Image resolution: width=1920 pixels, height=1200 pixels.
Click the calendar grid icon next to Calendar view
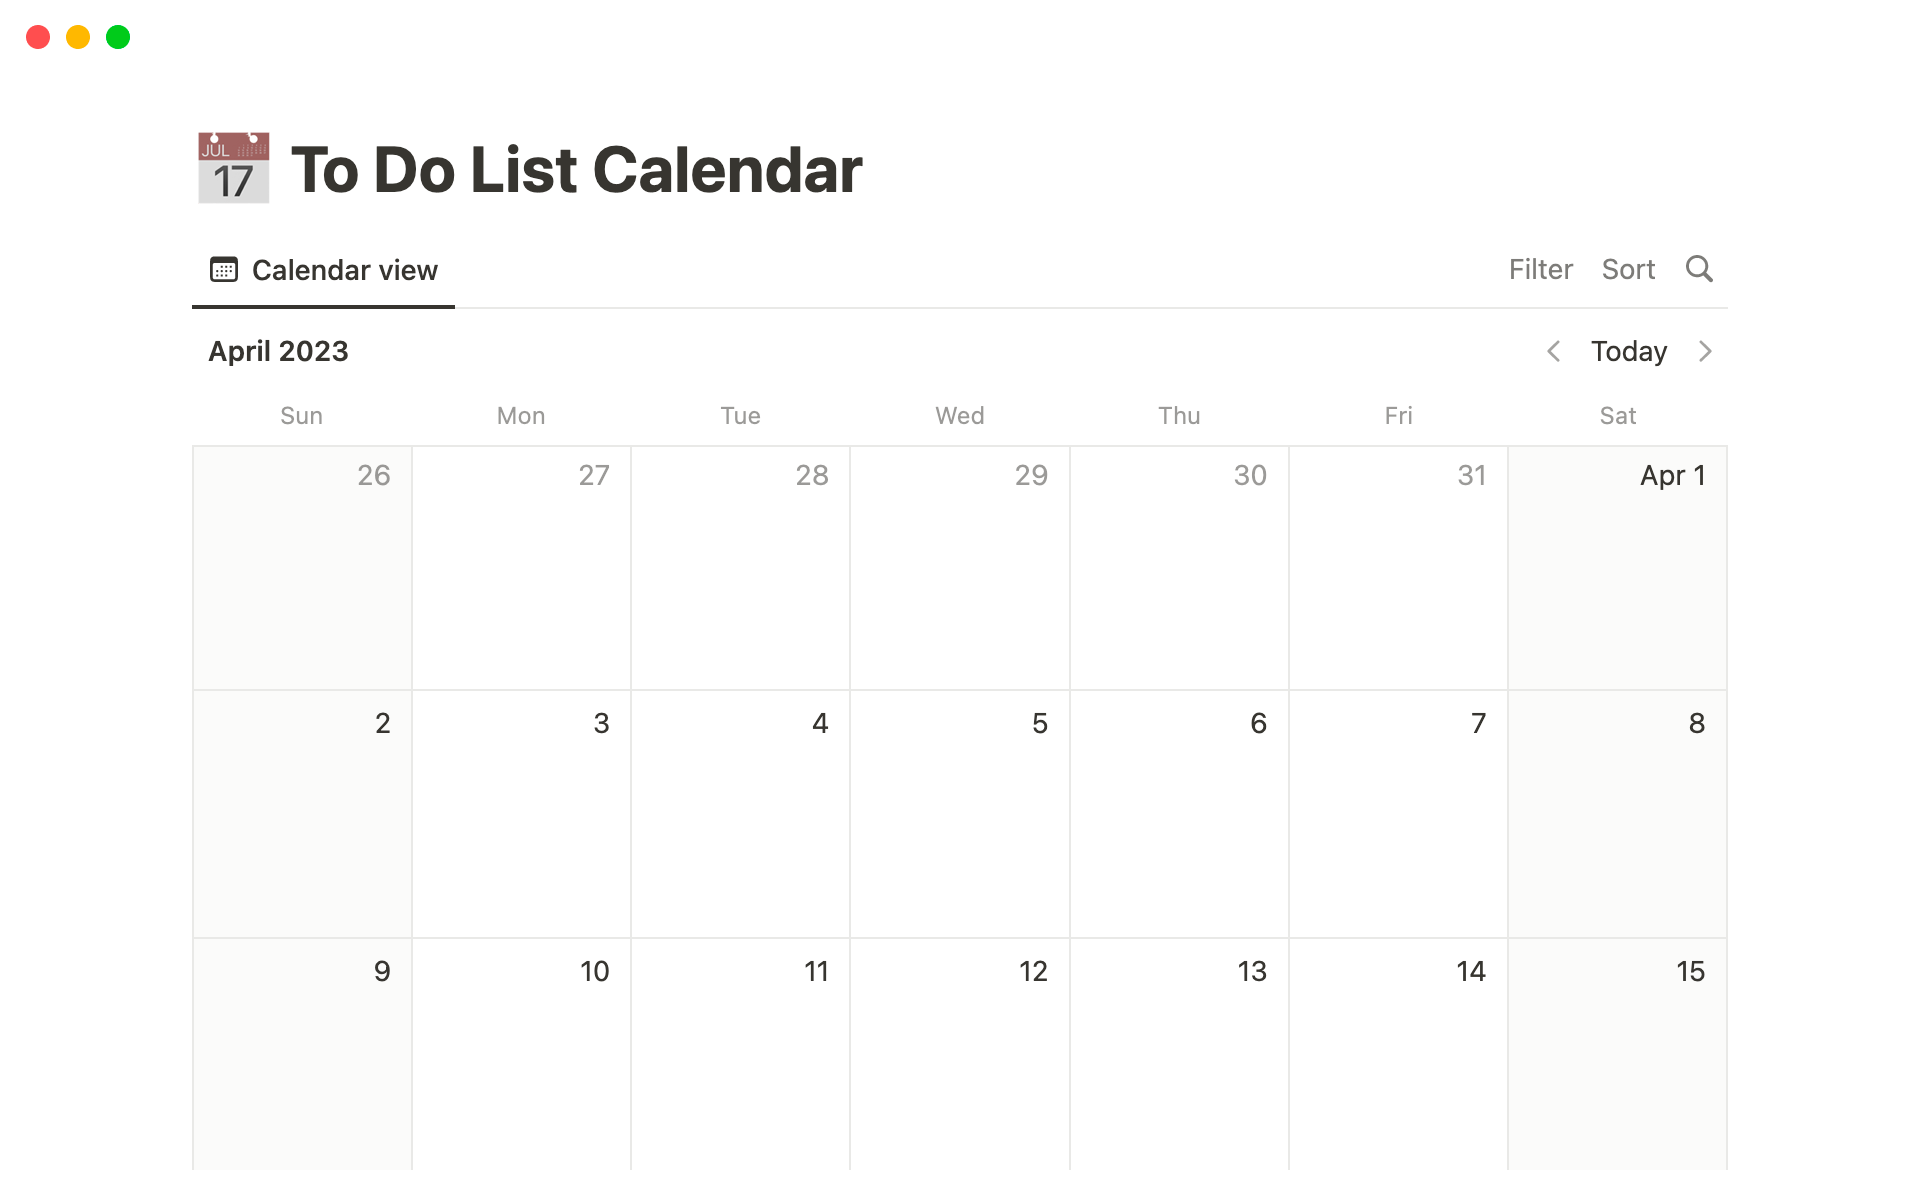(223, 270)
